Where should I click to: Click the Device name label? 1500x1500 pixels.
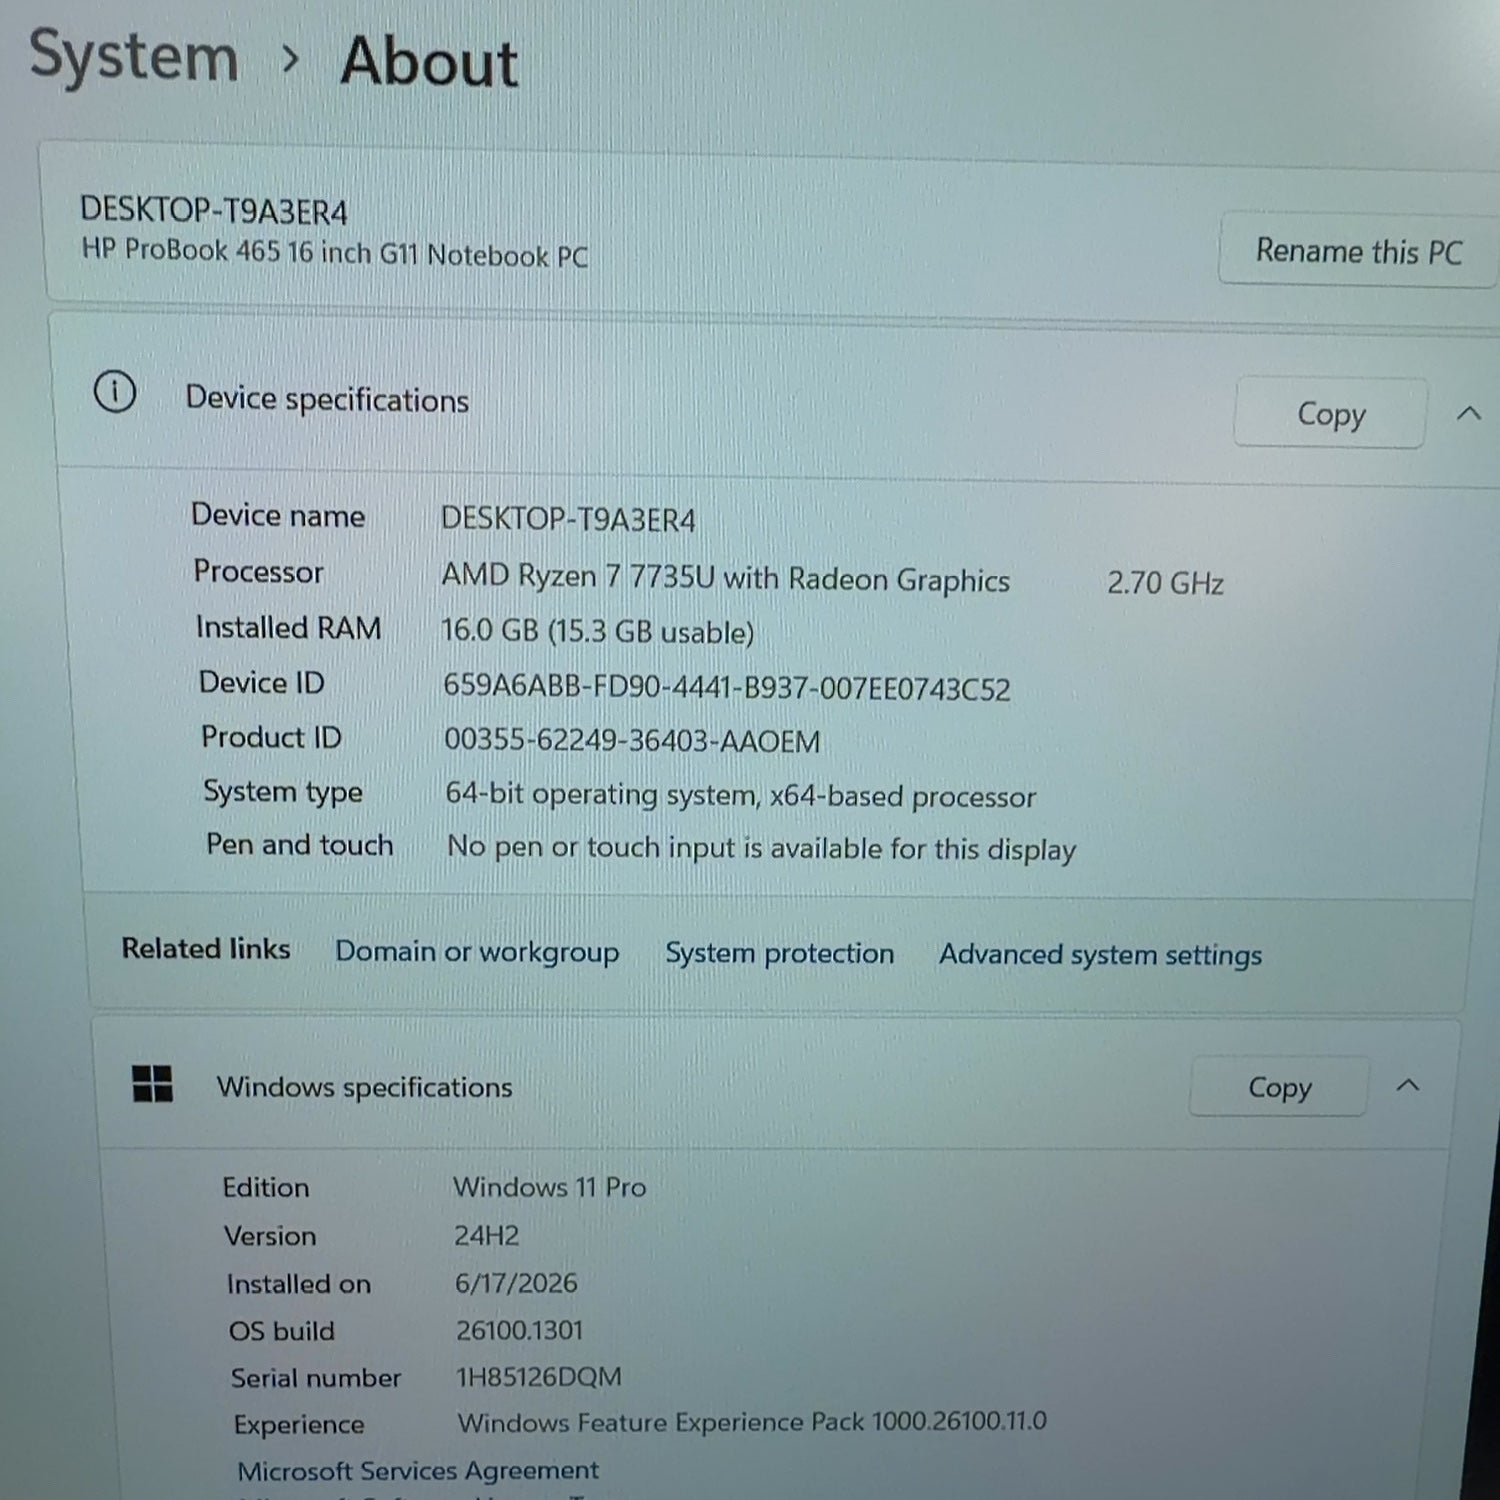click(278, 515)
